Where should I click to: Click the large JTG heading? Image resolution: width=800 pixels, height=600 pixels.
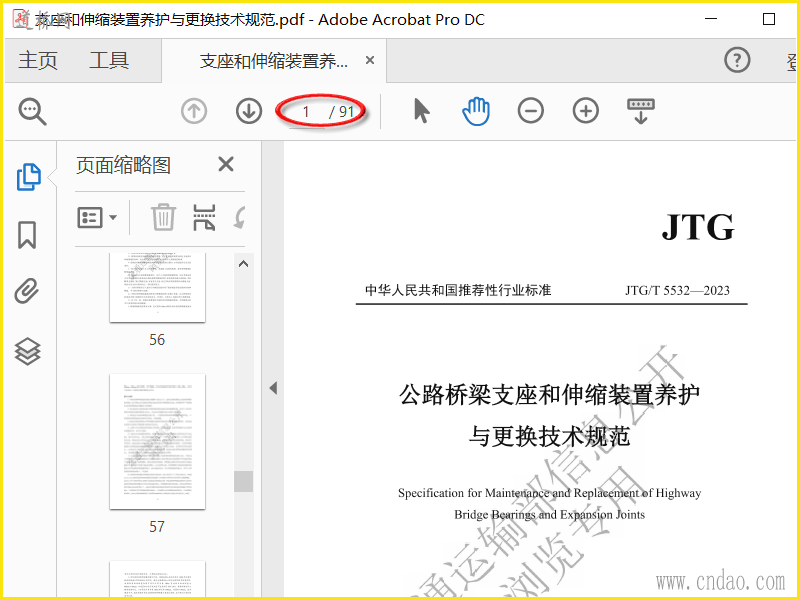[698, 227]
